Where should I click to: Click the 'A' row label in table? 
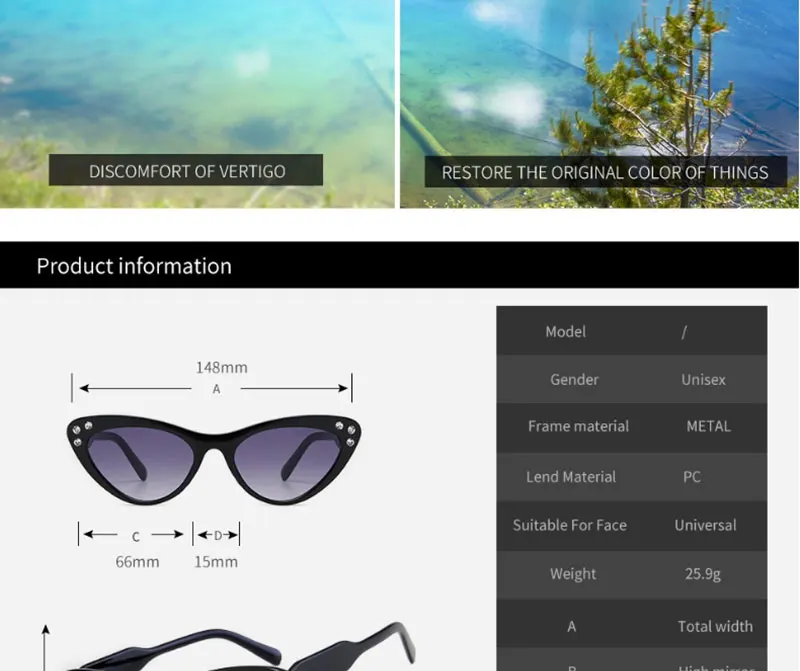click(x=571, y=626)
